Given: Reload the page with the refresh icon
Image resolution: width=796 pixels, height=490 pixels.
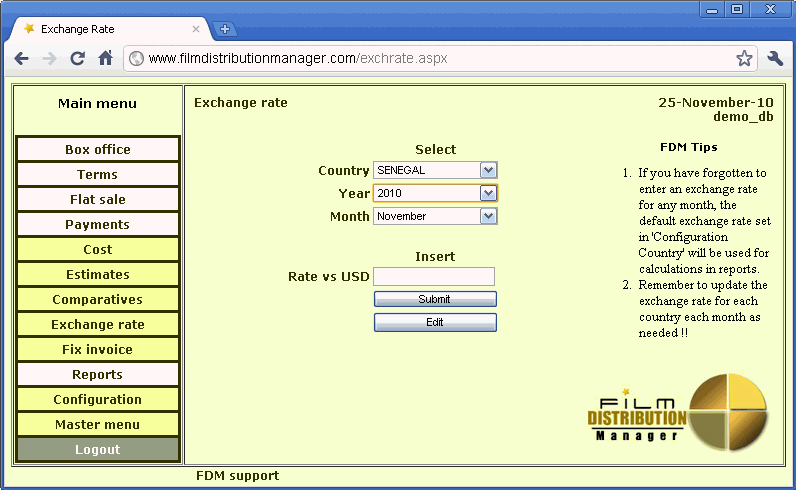Looking at the screenshot, I should point(77,58).
